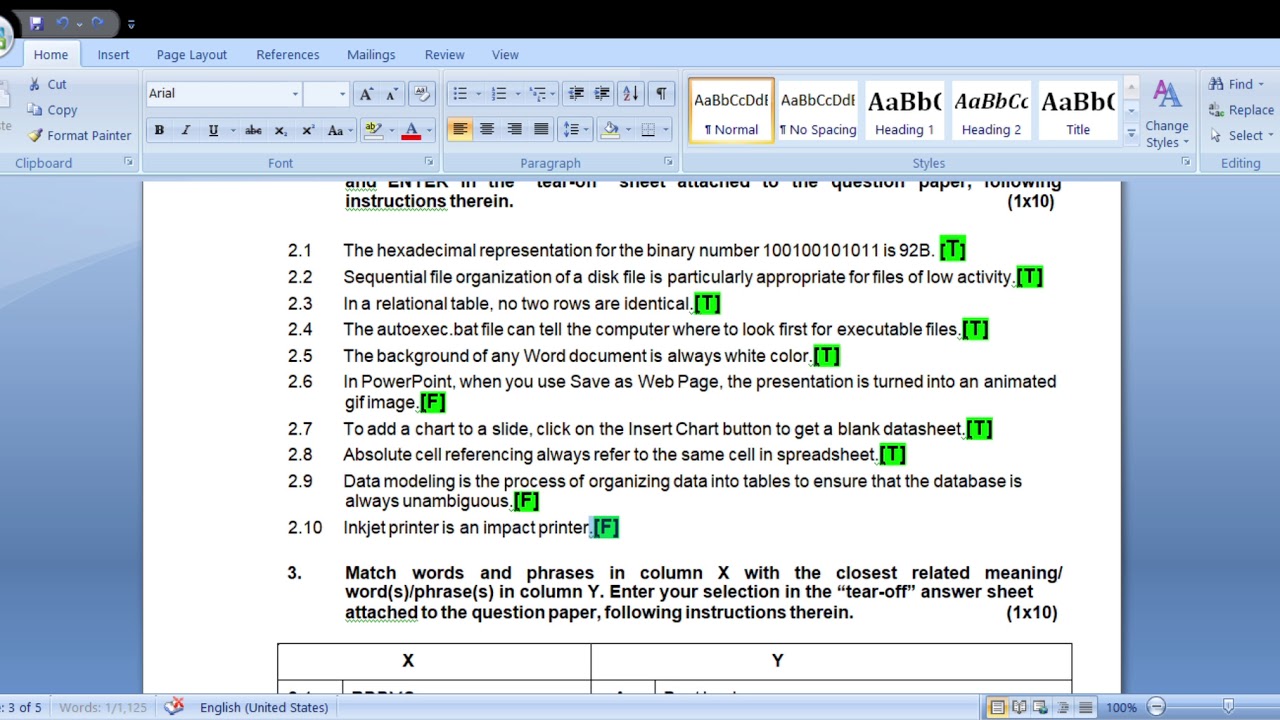Image resolution: width=1280 pixels, height=720 pixels.
Task: Grow the font size with Grow Font
Action: coord(366,93)
